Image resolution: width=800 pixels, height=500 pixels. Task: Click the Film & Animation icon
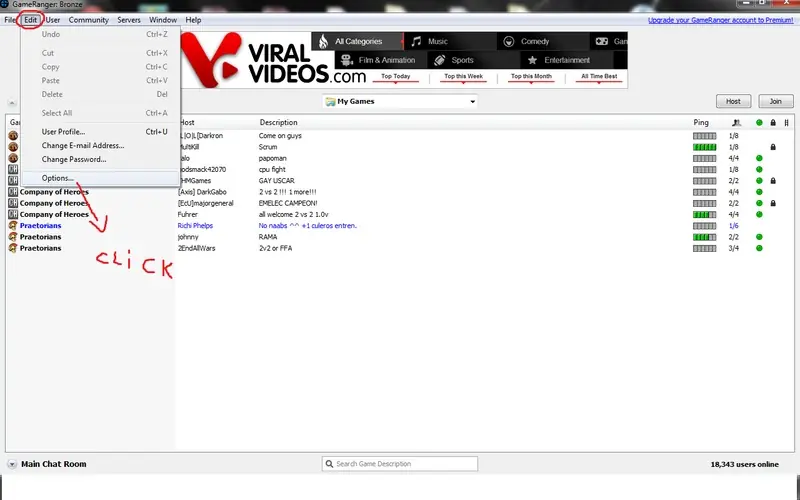(347, 60)
